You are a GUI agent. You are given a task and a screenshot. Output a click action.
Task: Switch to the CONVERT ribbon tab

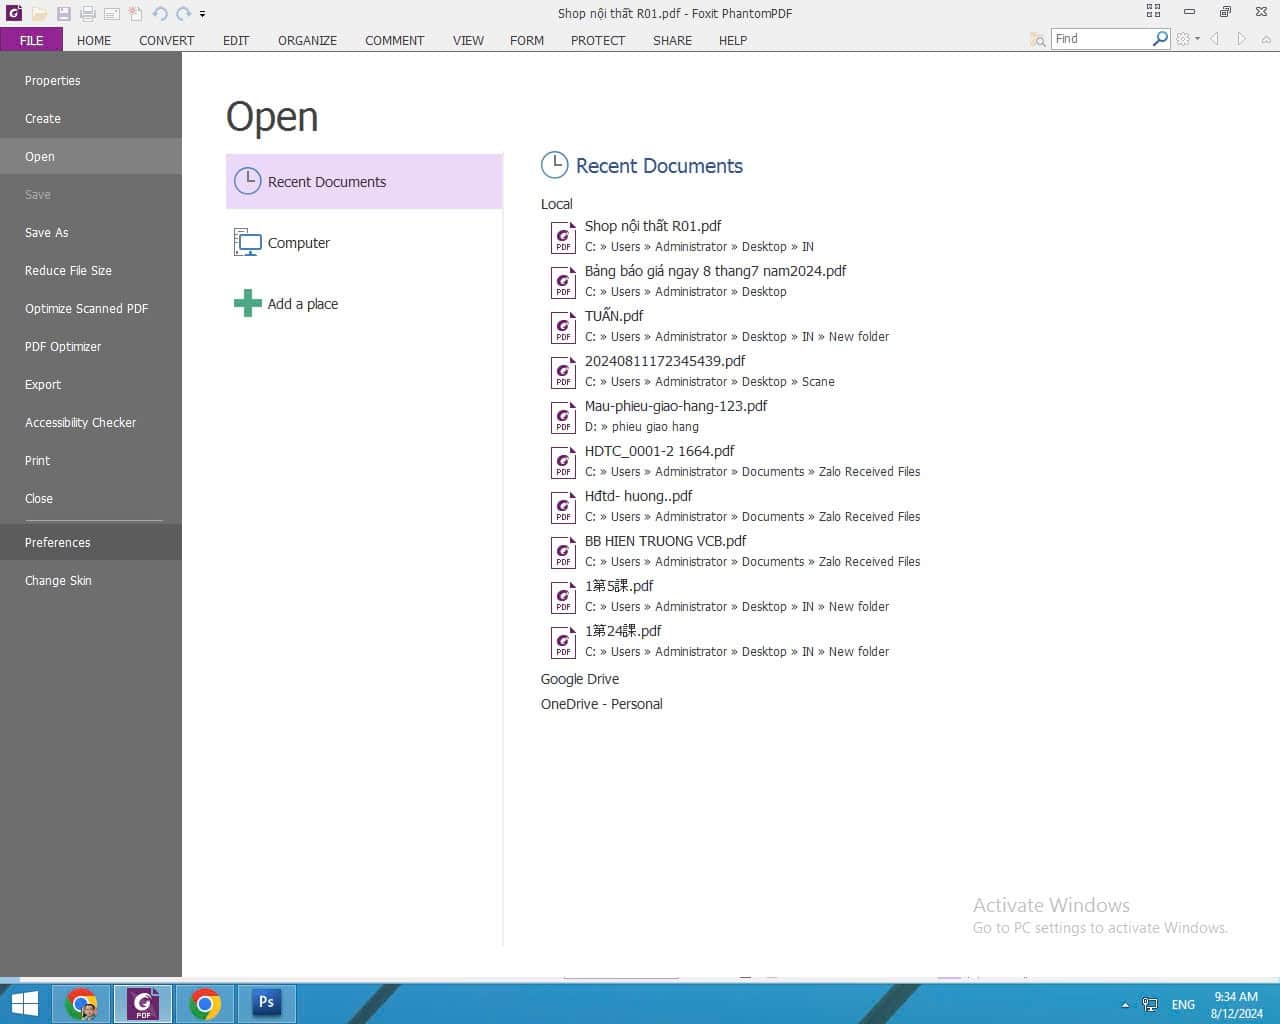(167, 40)
